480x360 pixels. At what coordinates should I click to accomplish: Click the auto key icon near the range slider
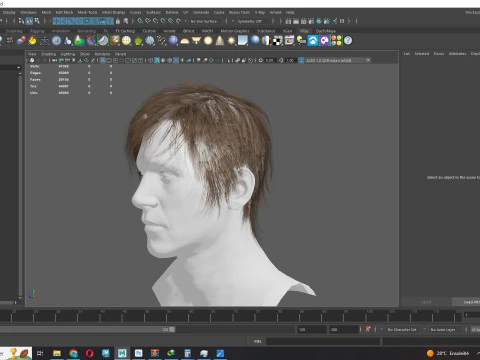click(x=368, y=329)
